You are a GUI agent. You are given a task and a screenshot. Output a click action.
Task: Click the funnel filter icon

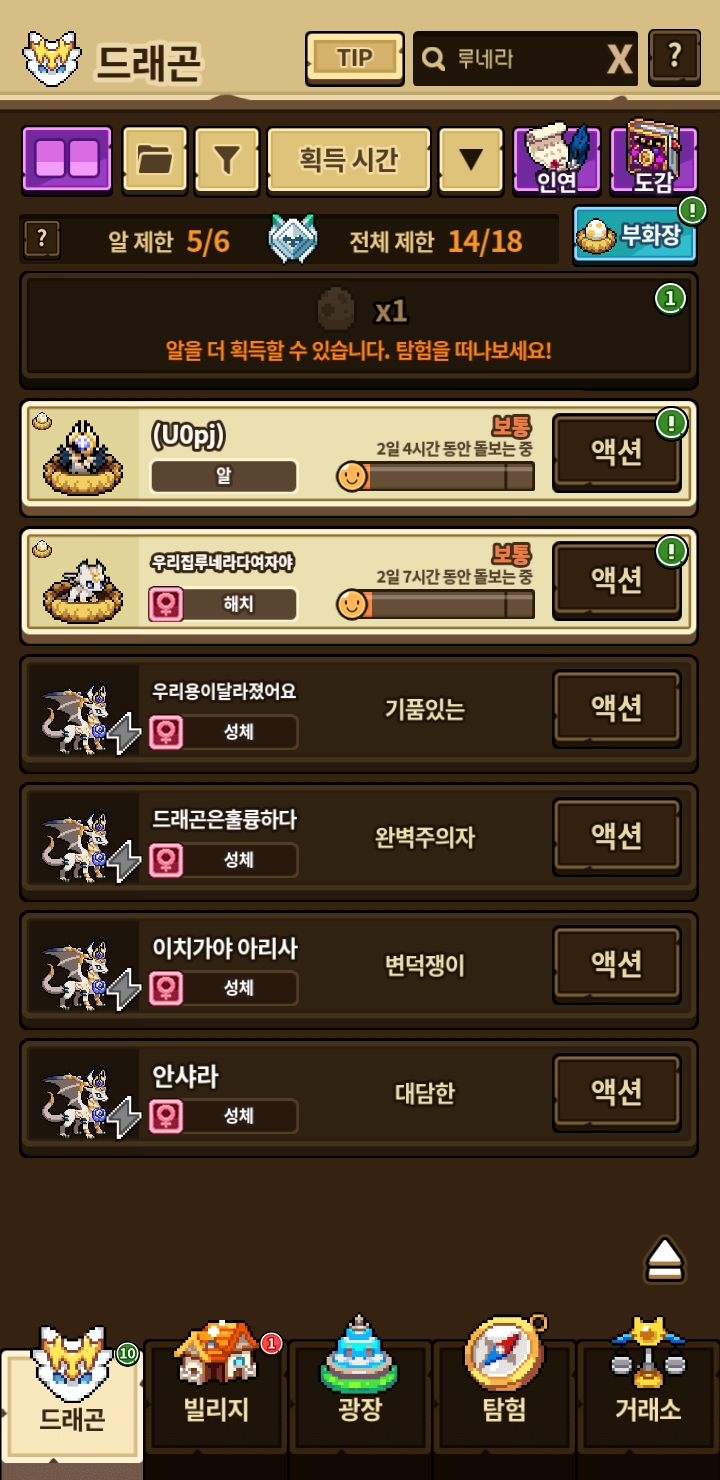(227, 159)
